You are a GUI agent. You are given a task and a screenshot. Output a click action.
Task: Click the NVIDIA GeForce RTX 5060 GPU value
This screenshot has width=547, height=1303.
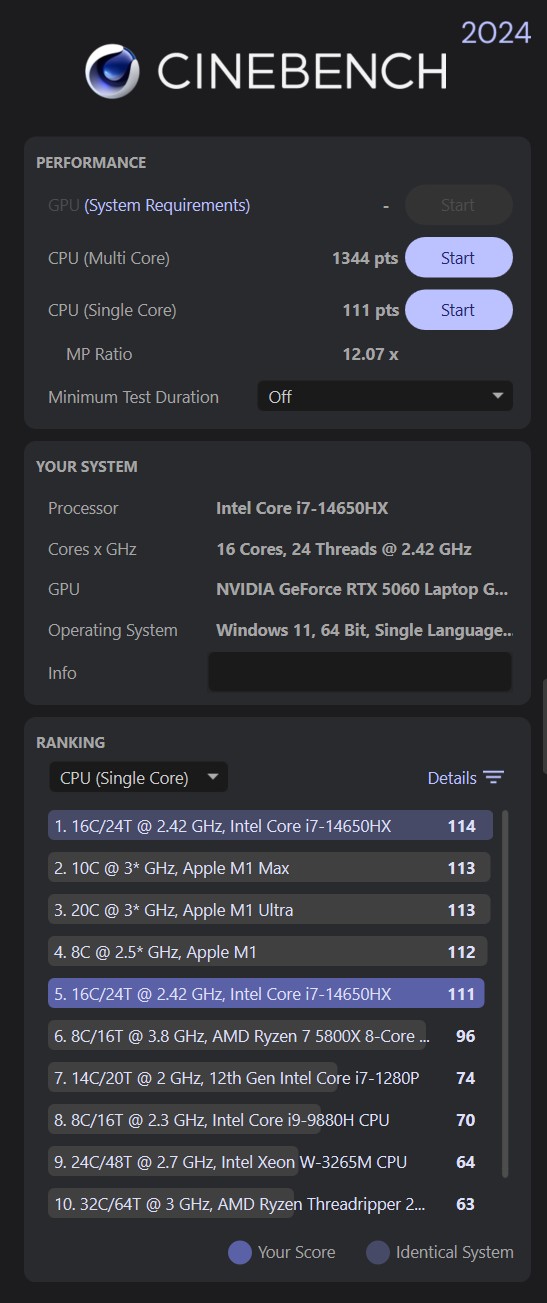point(362,590)
